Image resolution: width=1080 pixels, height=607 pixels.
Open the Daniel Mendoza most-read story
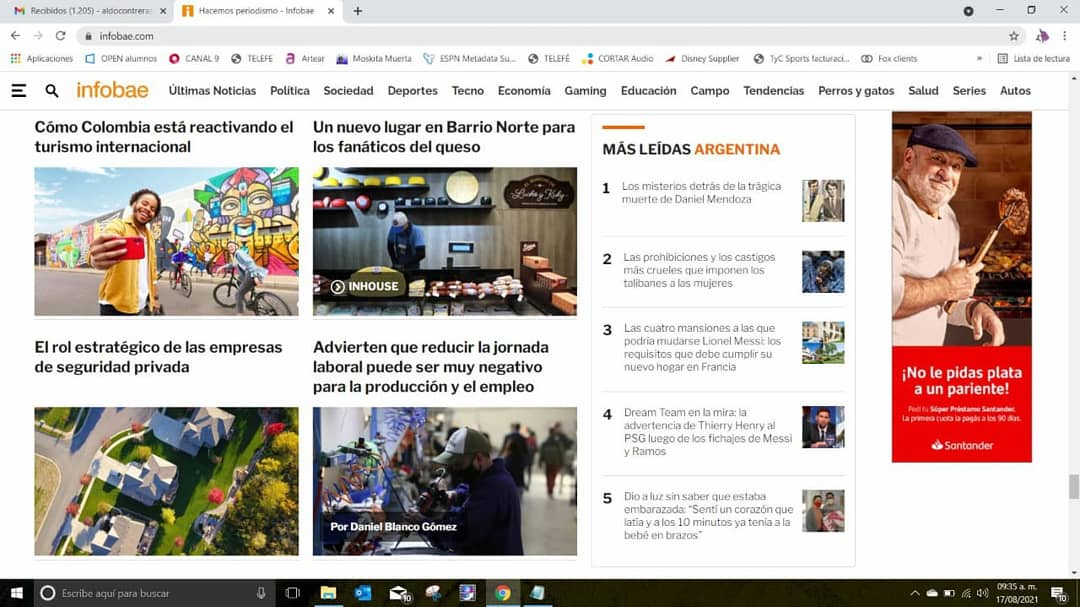coord(701,193)
